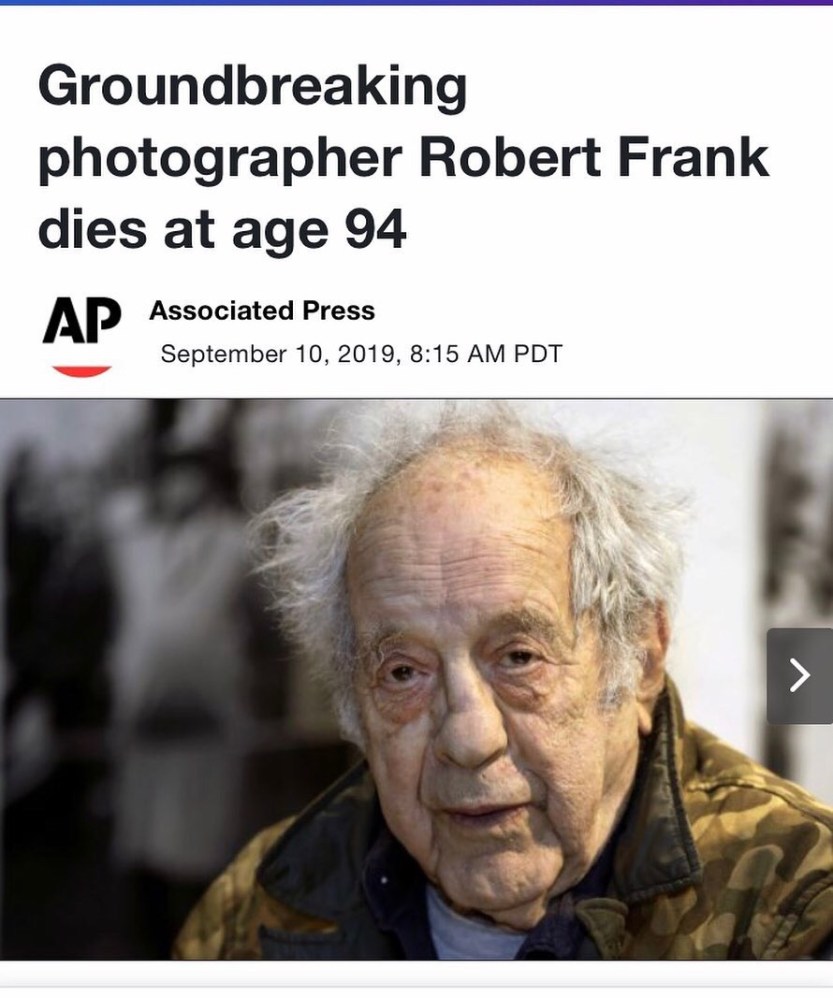Click the word Press in the byline

(x=339, y=311)
